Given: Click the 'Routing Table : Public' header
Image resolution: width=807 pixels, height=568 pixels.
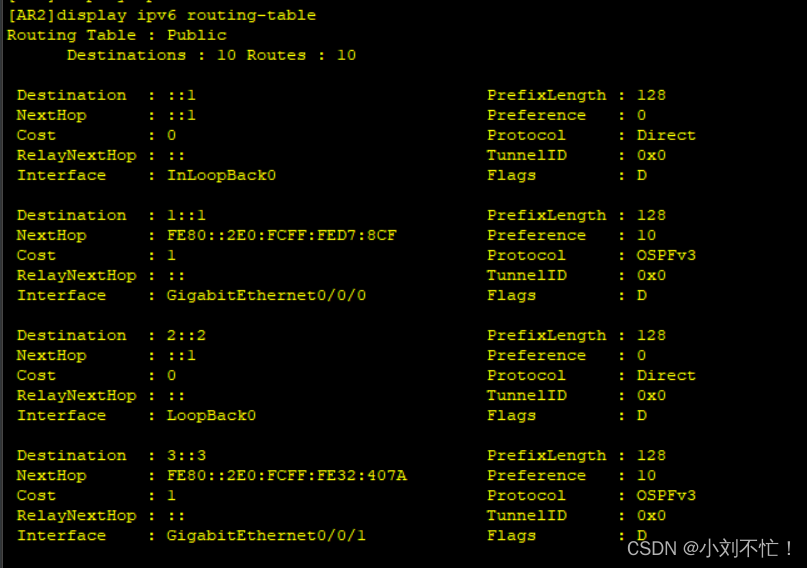Looking at the screenshot, I should 116,36.
